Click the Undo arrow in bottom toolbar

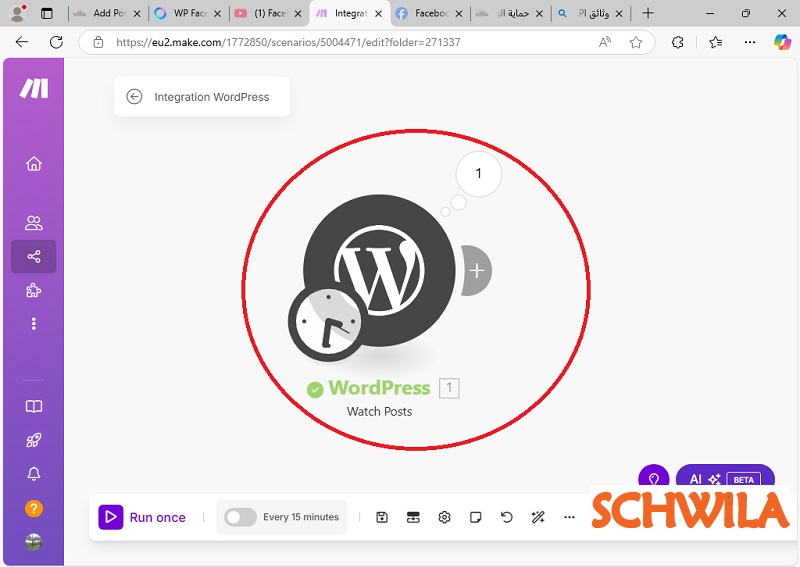point(507,517)
